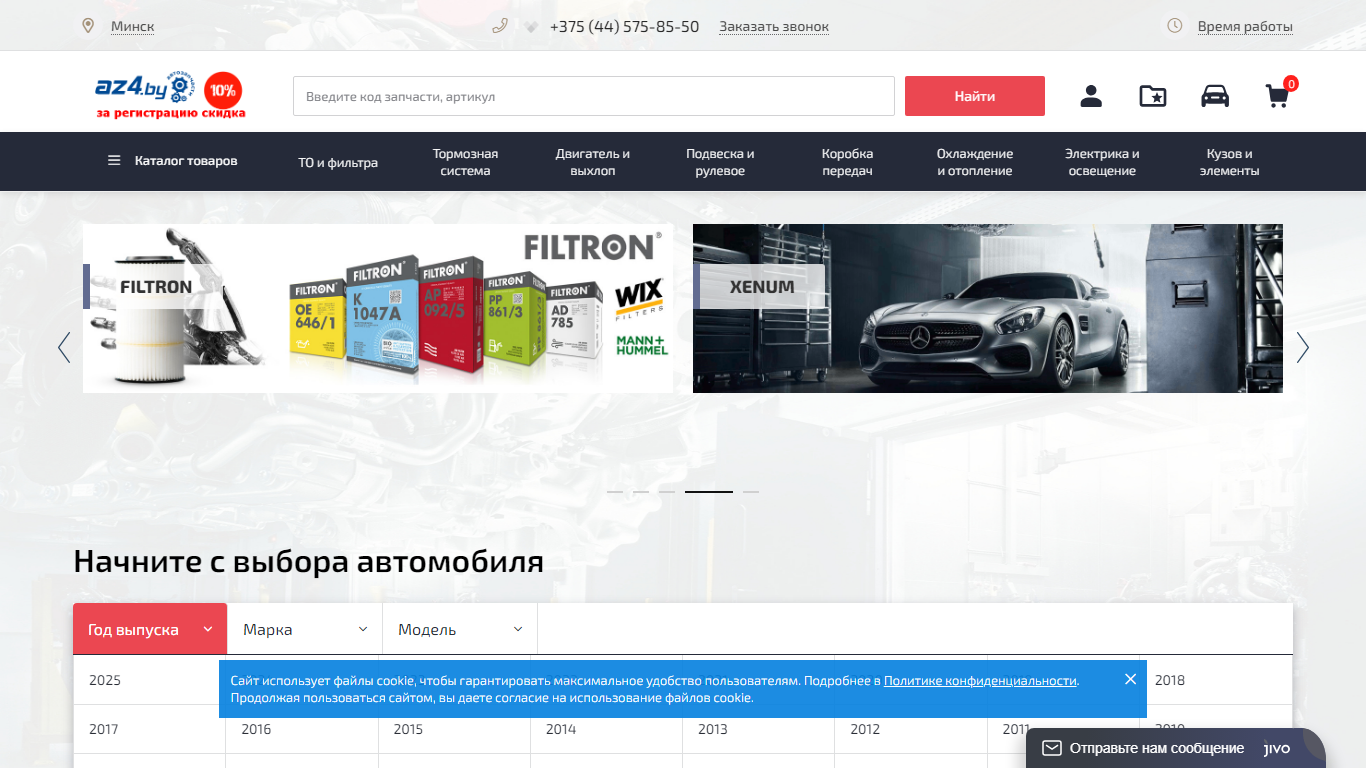1366x768 pixels.
Task: Open the Время работы link
Action: coord(1245,27)
